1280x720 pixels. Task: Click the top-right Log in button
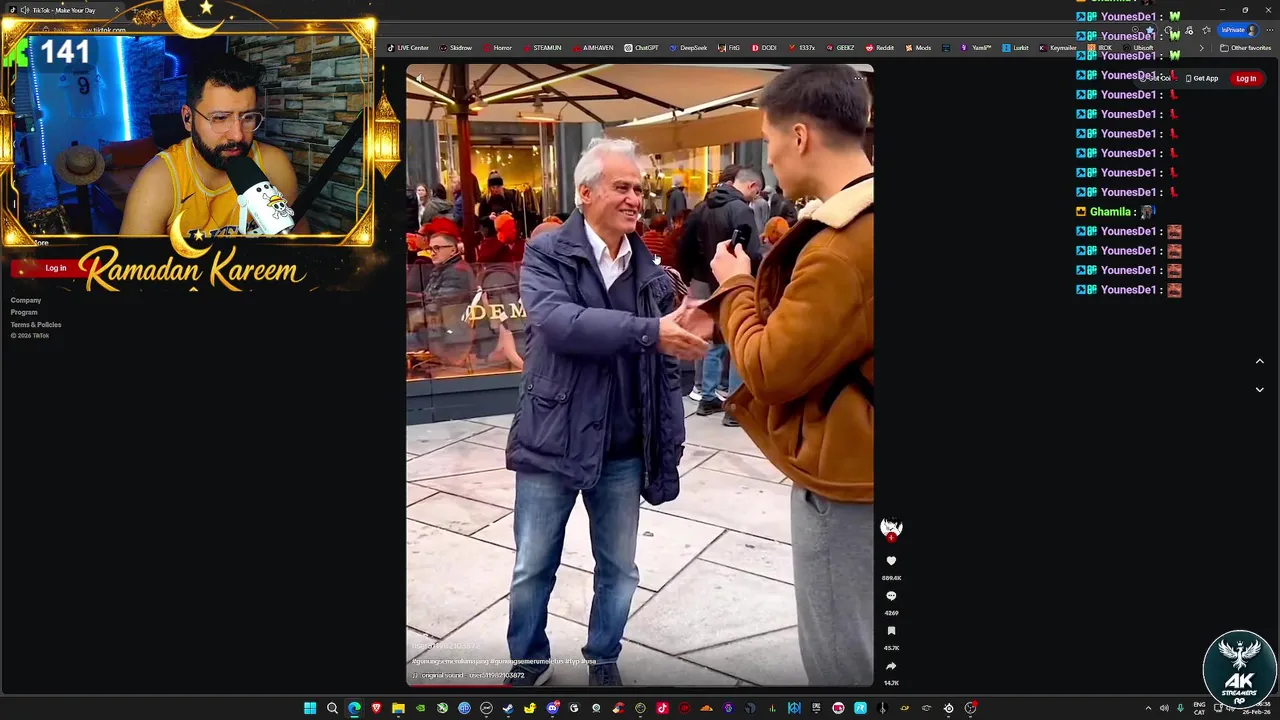click(x=1246, y=78)
